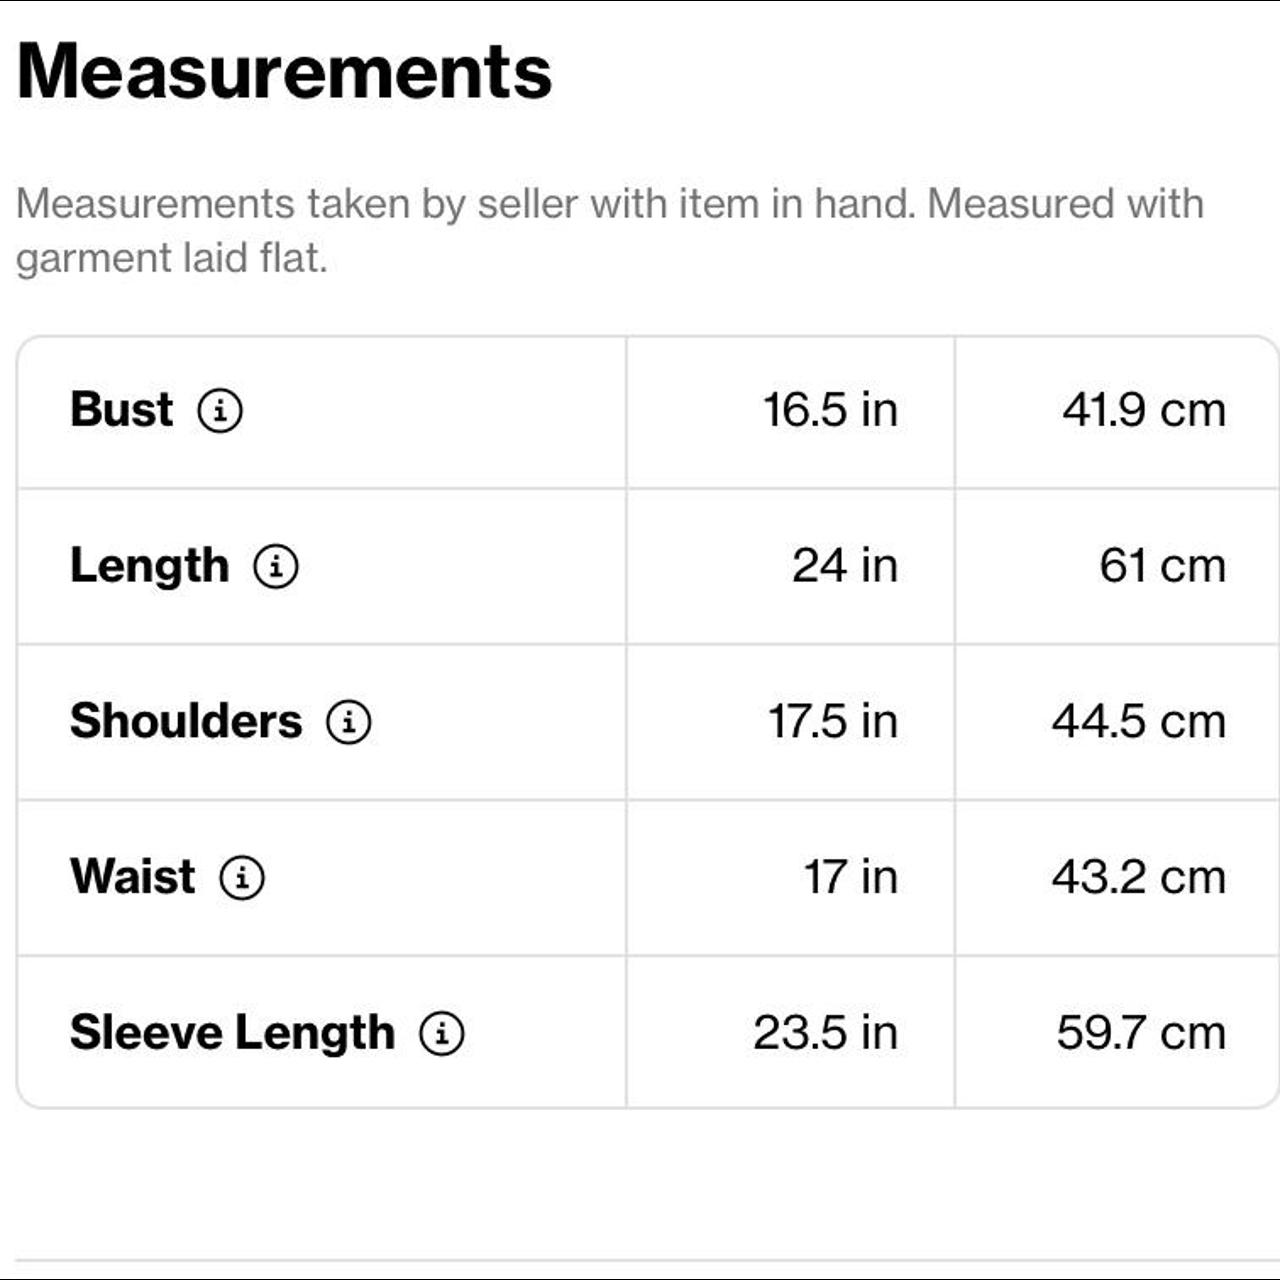The height and width of the screenshot is (1280, 1280).
Task: Select the 61 cm length value
Action: click(1163, 566)
